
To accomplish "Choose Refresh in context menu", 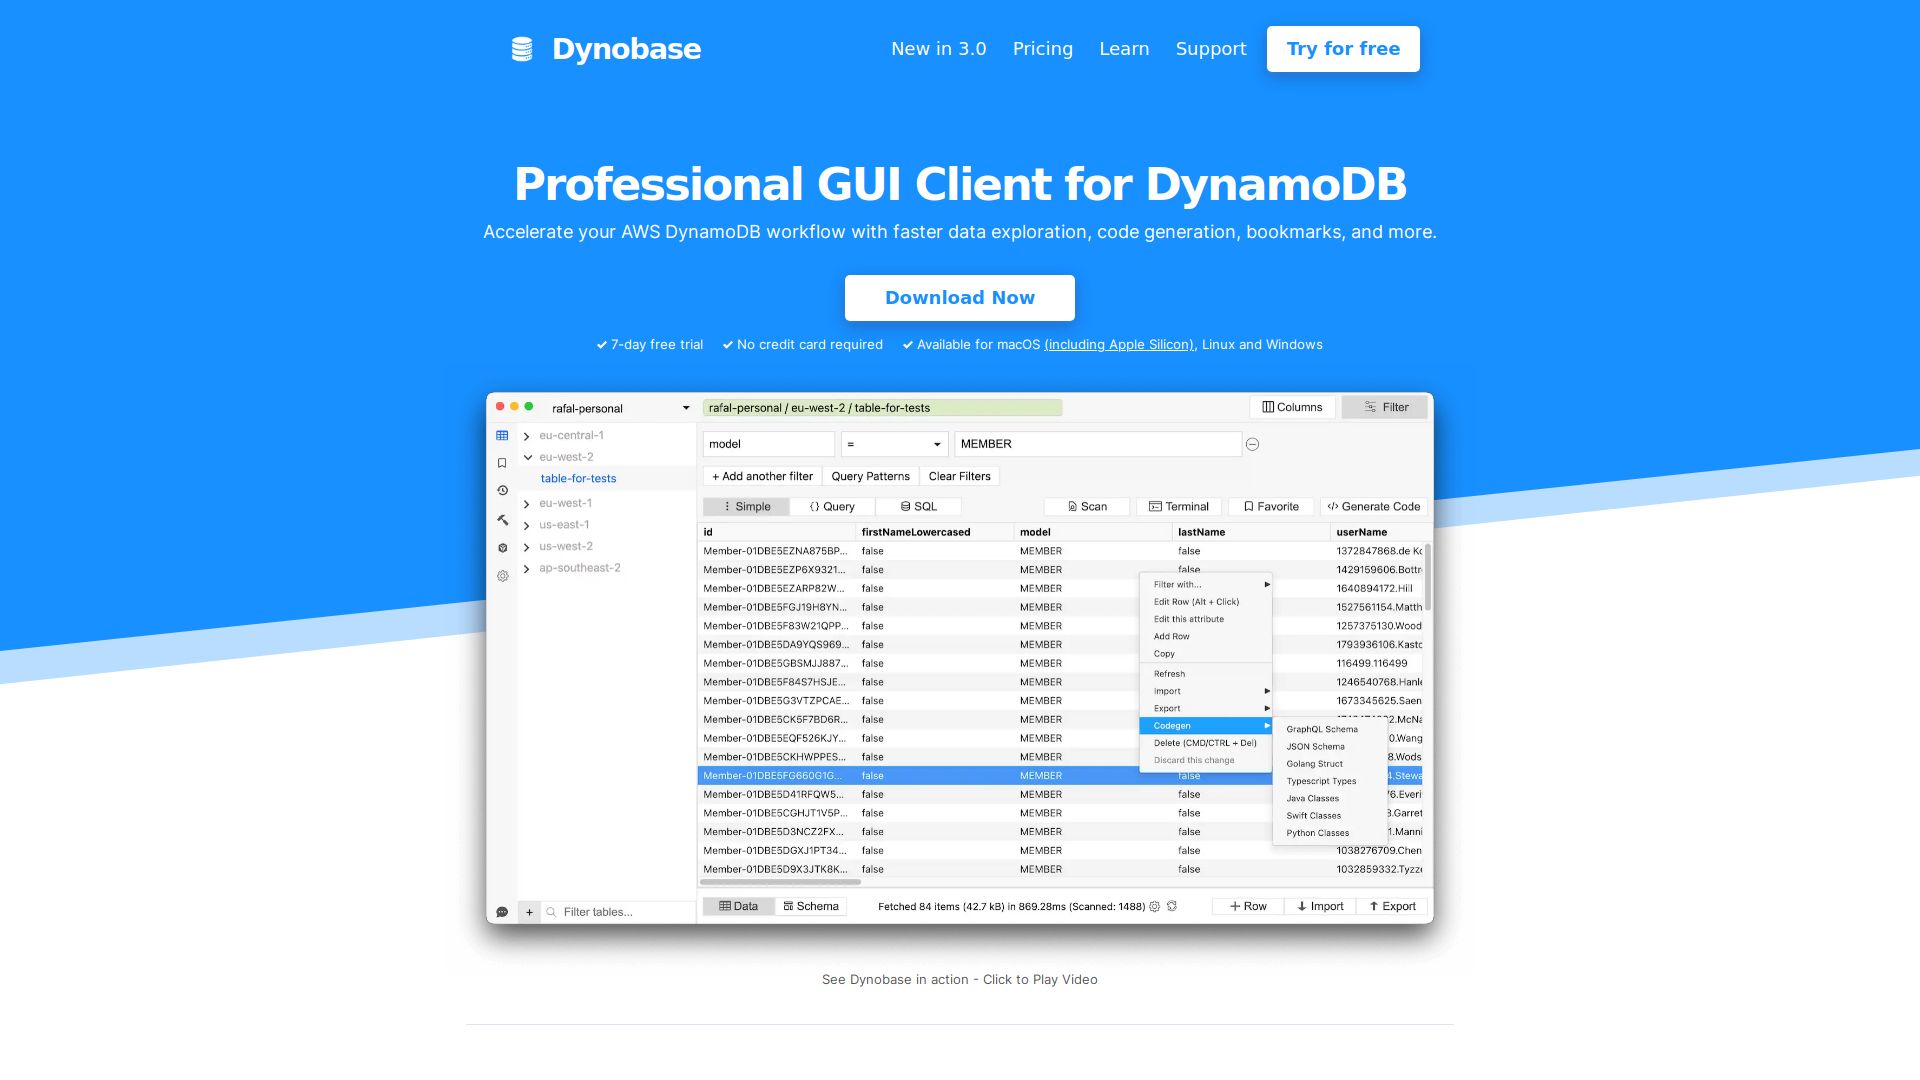I will click(x=1206, y=674).
